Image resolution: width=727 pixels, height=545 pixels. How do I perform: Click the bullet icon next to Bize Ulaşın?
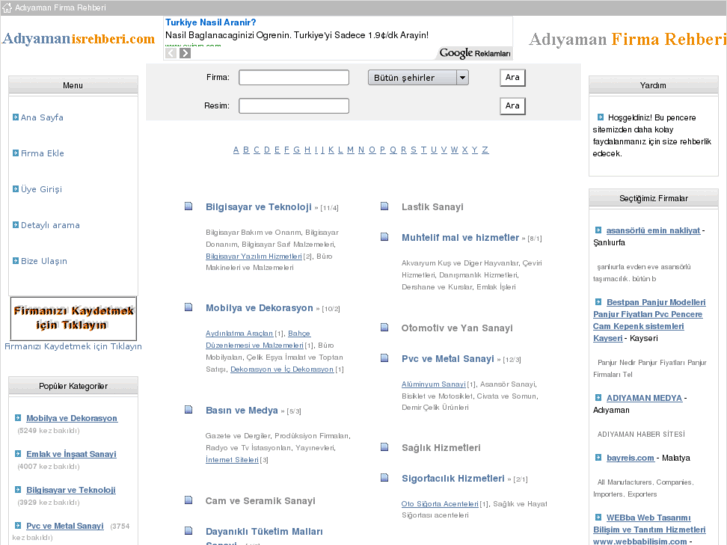coord(16,261)
